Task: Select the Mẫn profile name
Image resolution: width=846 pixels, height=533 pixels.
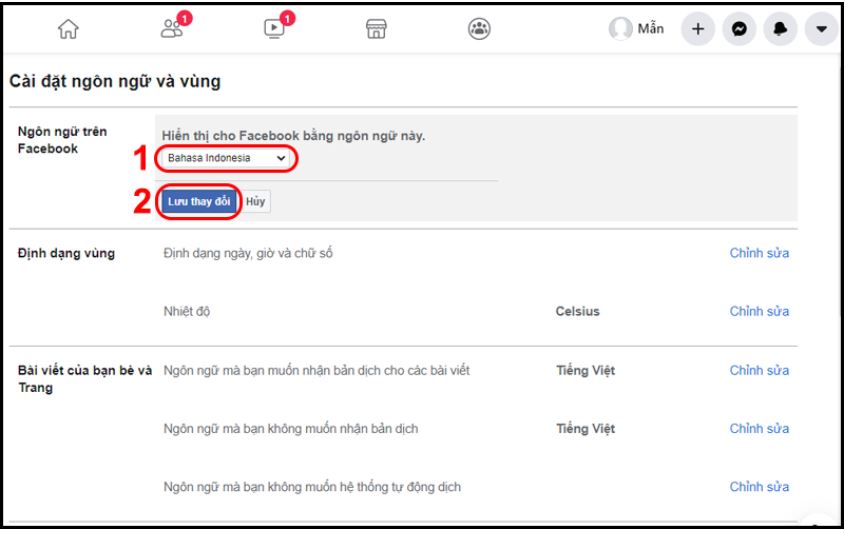Action: point(651,28)
